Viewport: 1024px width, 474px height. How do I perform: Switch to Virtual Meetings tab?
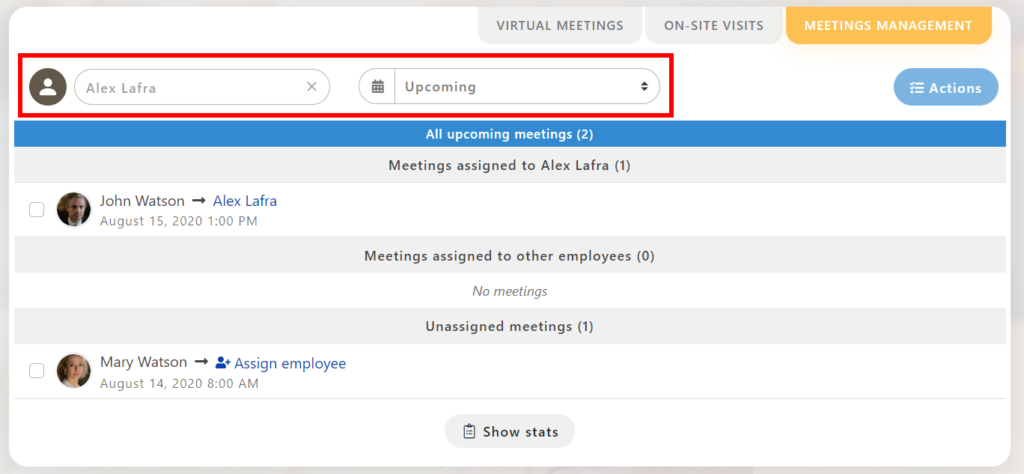pyautogui.click(x=559, y=25)
